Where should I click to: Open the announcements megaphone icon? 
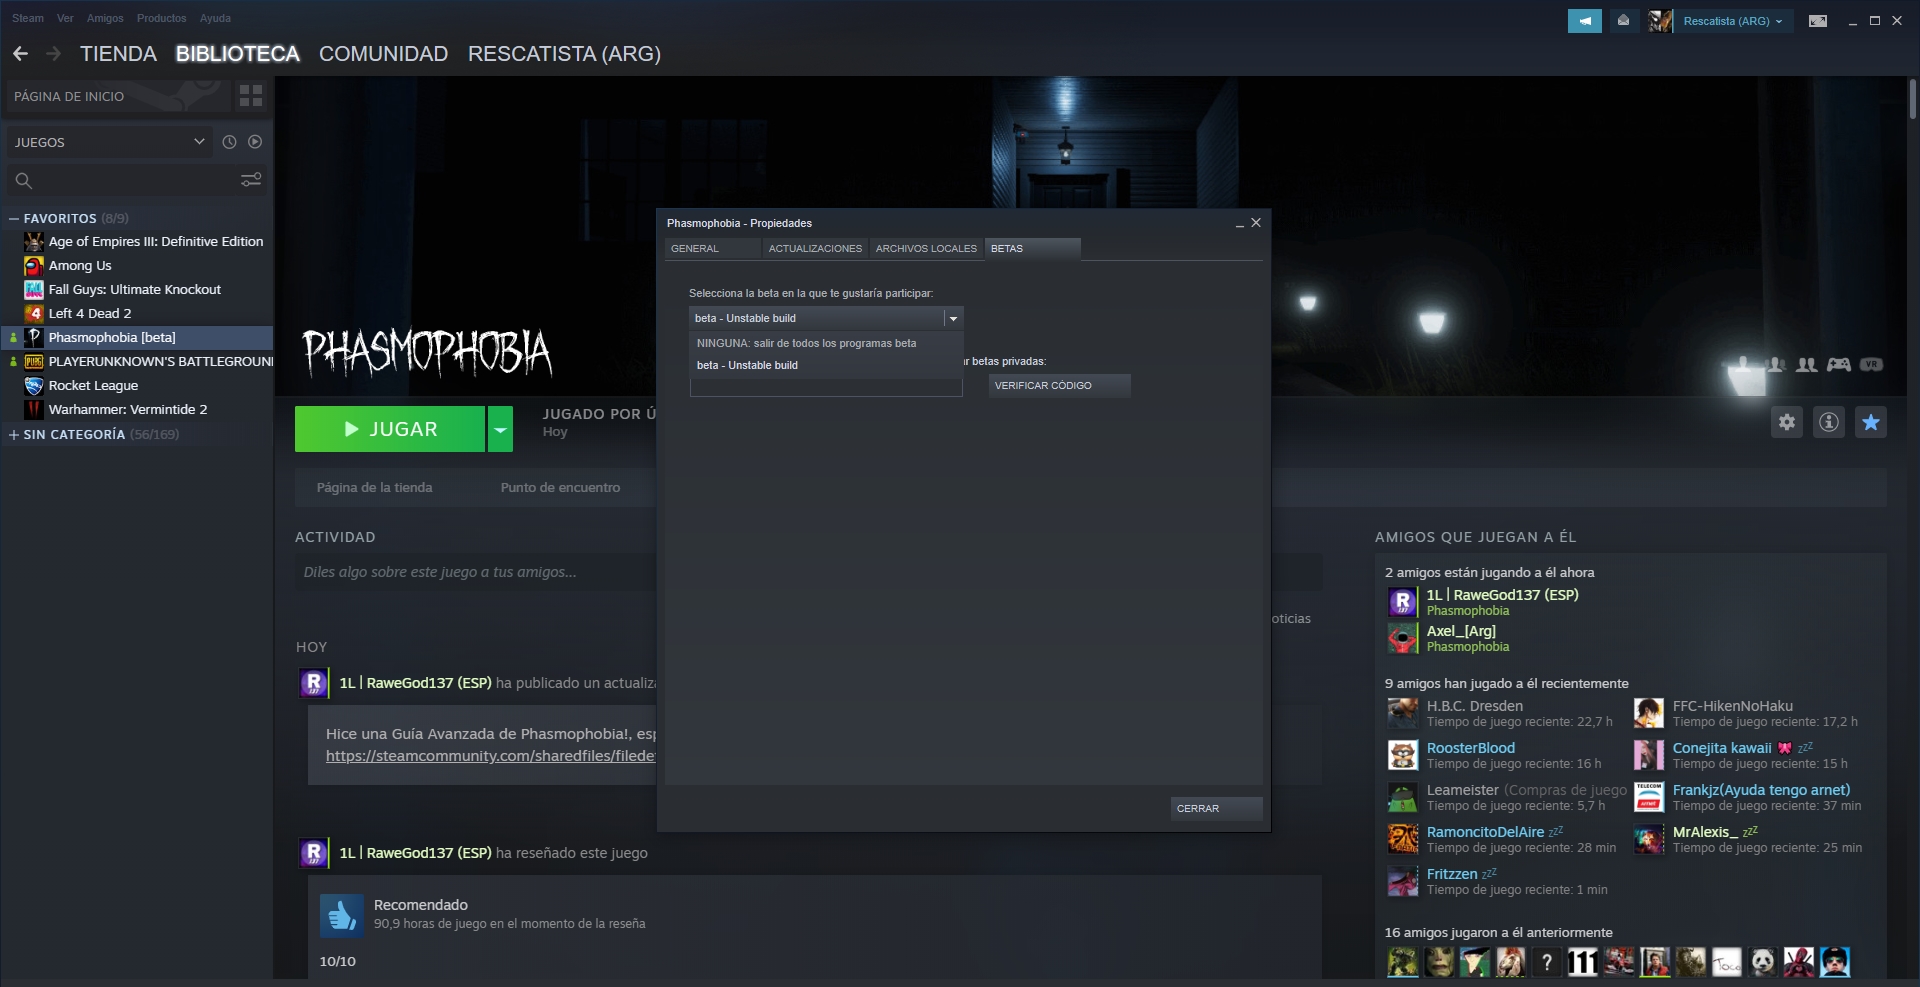[1585, 21]
